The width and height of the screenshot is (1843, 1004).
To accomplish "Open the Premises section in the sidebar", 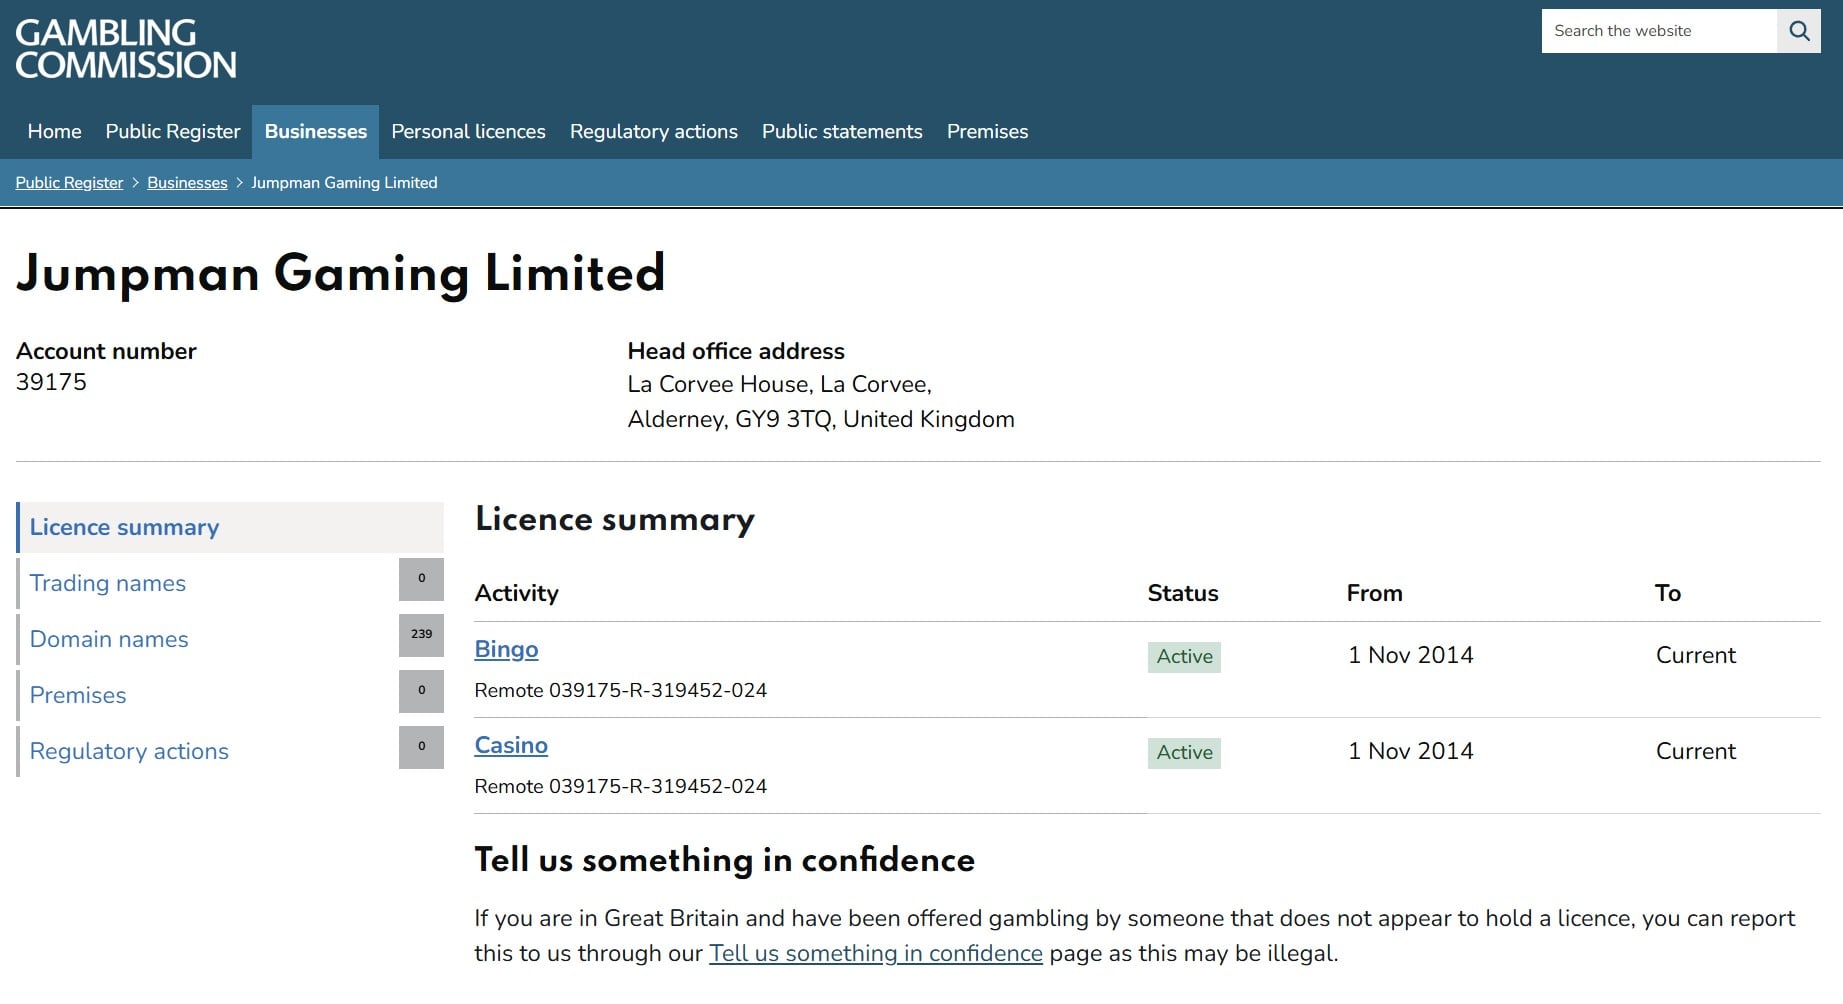I will point(78,695).
